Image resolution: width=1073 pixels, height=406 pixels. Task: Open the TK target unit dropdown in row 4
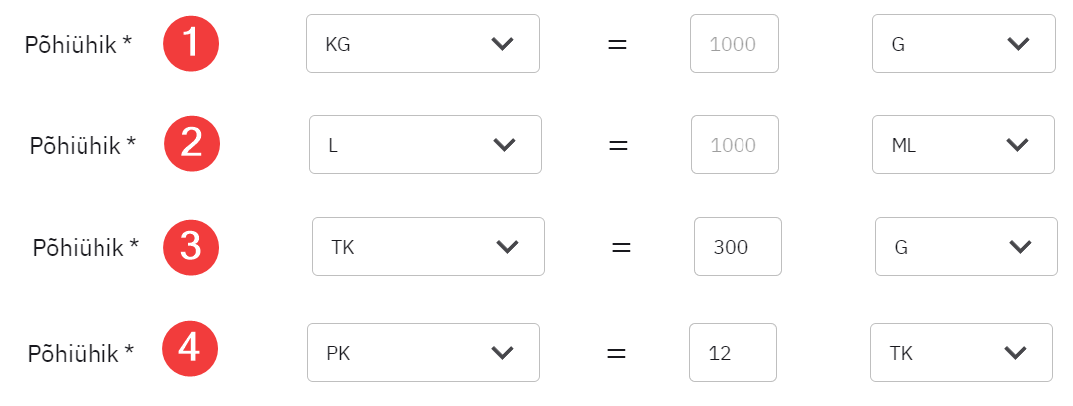click(961, 352)
